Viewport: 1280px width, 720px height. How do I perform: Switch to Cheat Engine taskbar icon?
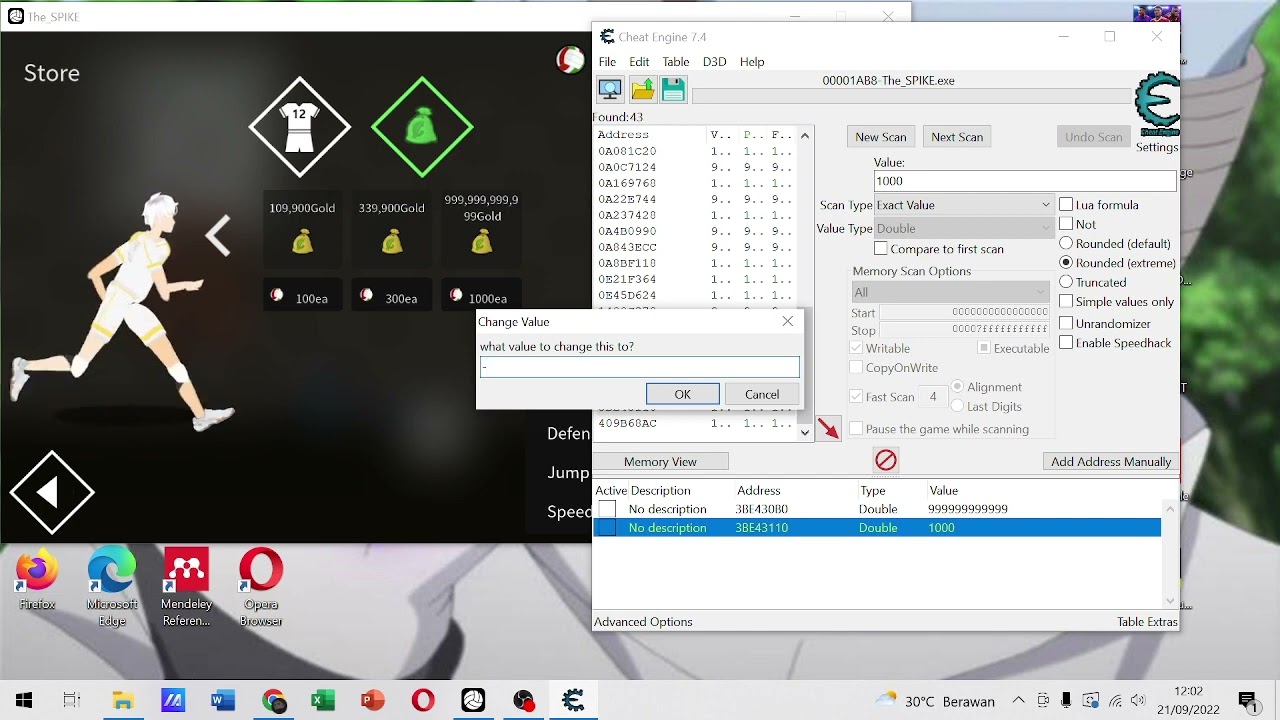pyautogui.click(x=573, y=700)
